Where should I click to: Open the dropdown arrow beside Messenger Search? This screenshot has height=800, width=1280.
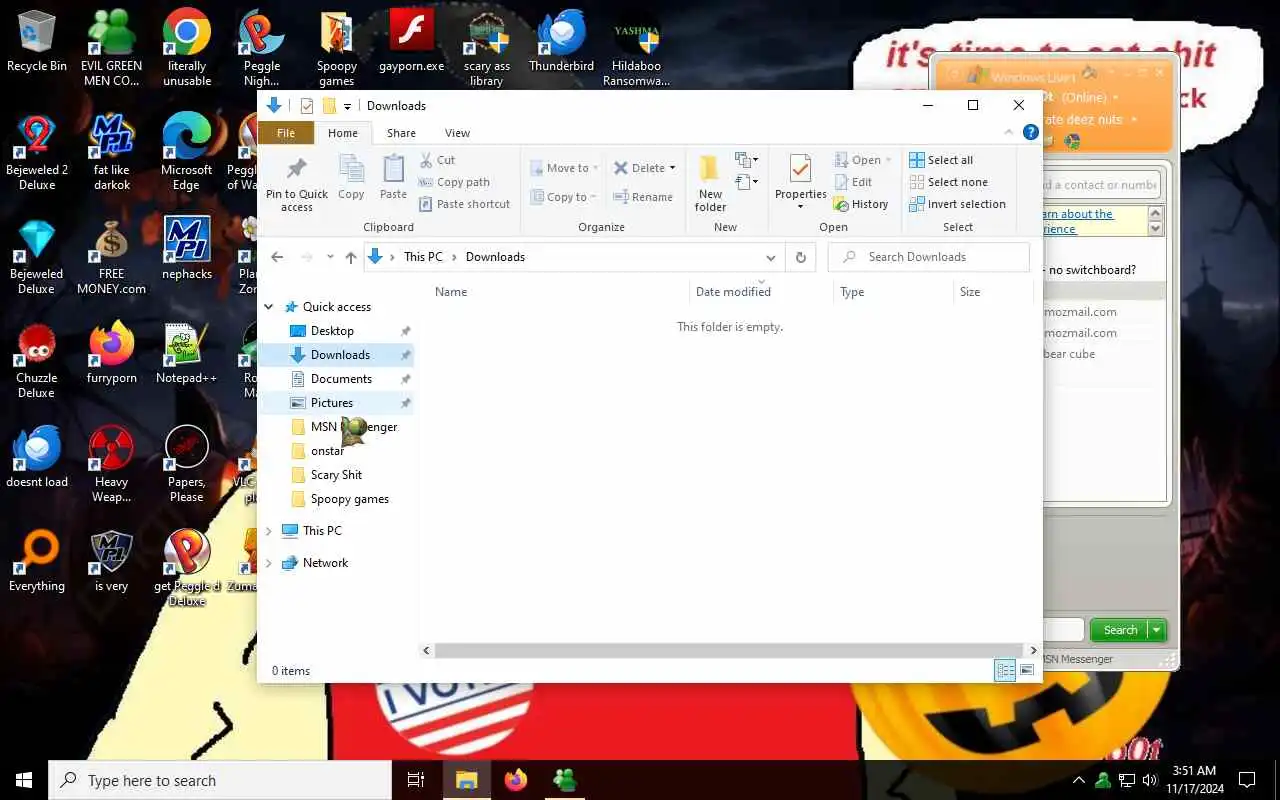coord(1157,630)
